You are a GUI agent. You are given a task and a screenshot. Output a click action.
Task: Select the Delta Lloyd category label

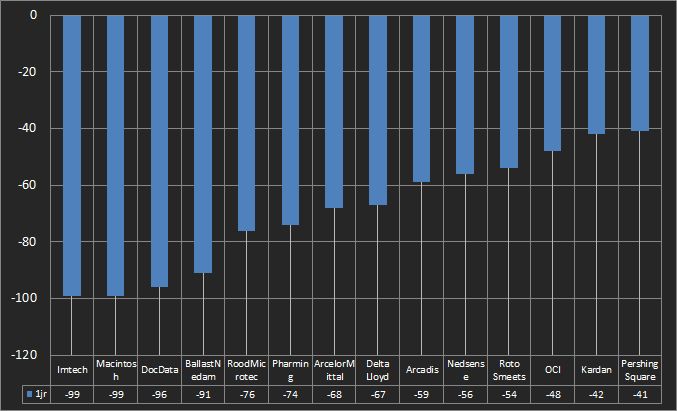coord(378,370)
